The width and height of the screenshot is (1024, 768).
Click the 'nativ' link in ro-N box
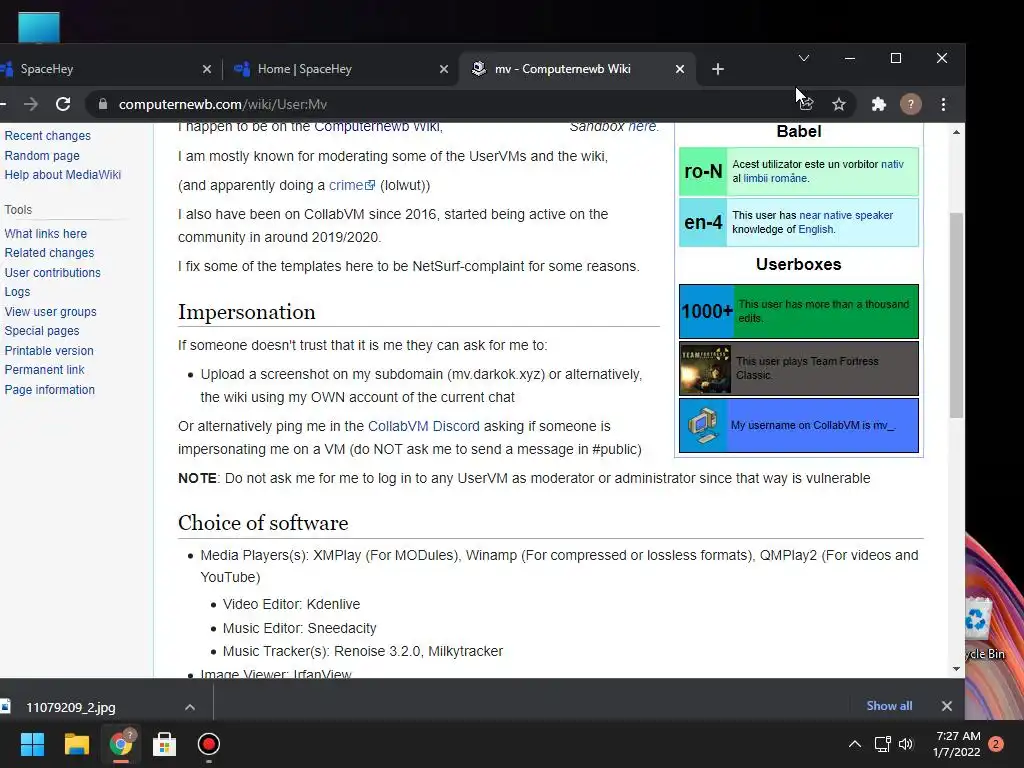[x=892, y=164]
